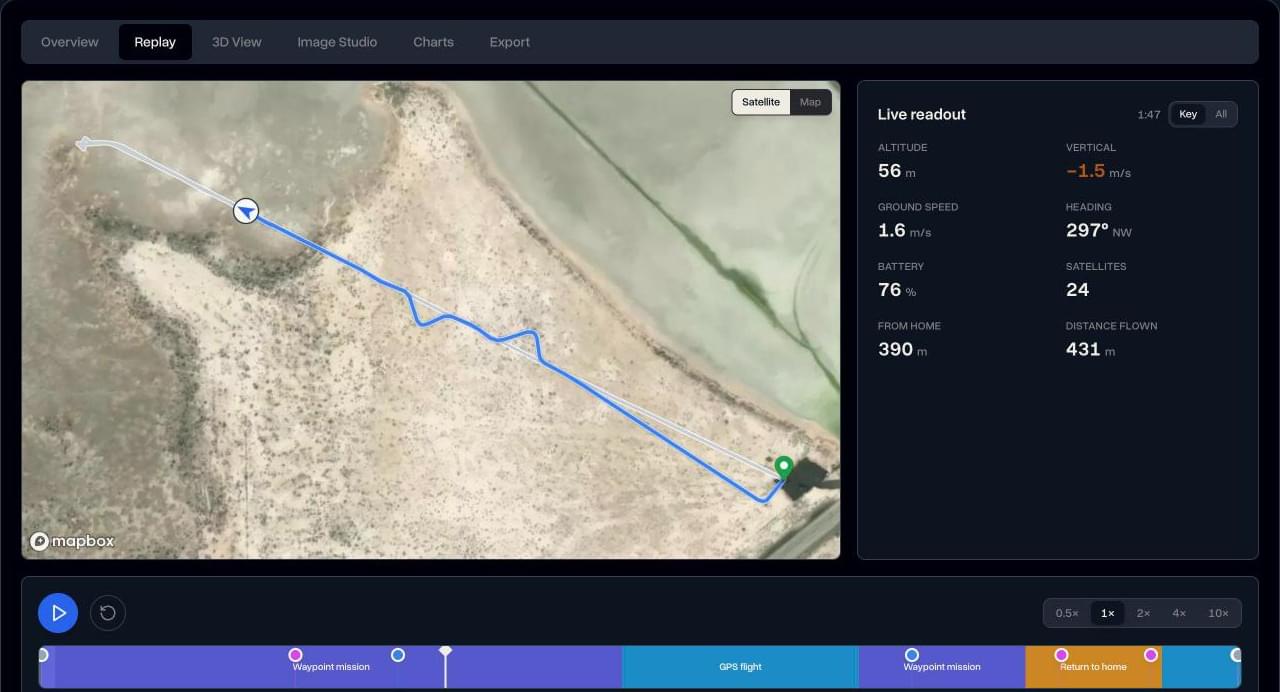This screenshot has height=692, width=1280.
Task: Start replay with the play button
Action: coord(58,613)
